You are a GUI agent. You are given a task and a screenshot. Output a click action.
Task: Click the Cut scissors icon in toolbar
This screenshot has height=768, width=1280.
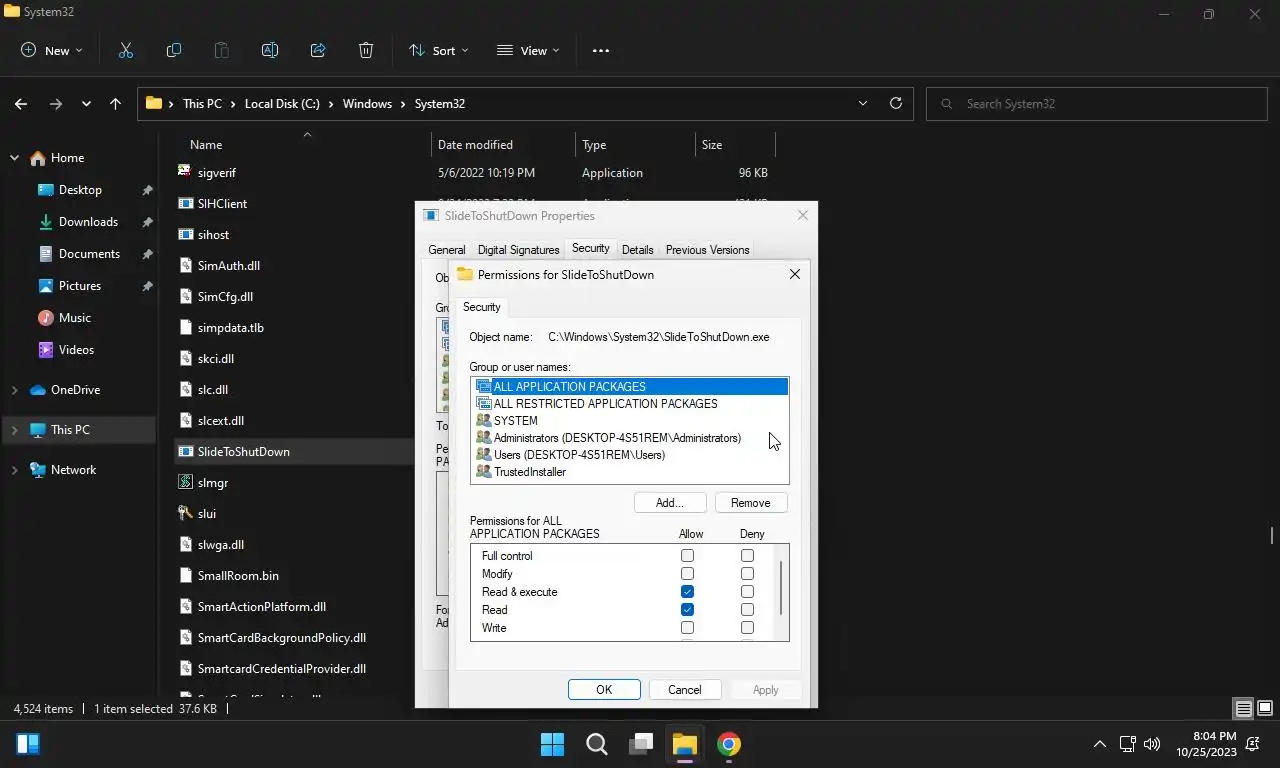click(126, 50)
